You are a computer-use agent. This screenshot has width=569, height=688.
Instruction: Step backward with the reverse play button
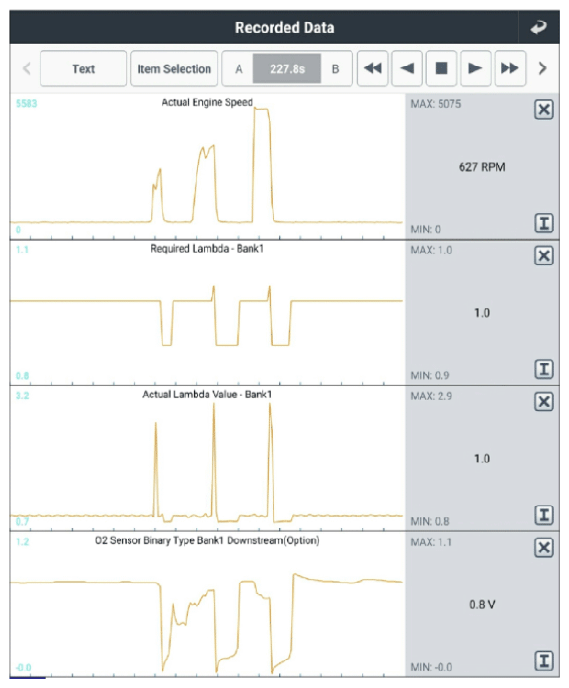(x=407, y=68)
